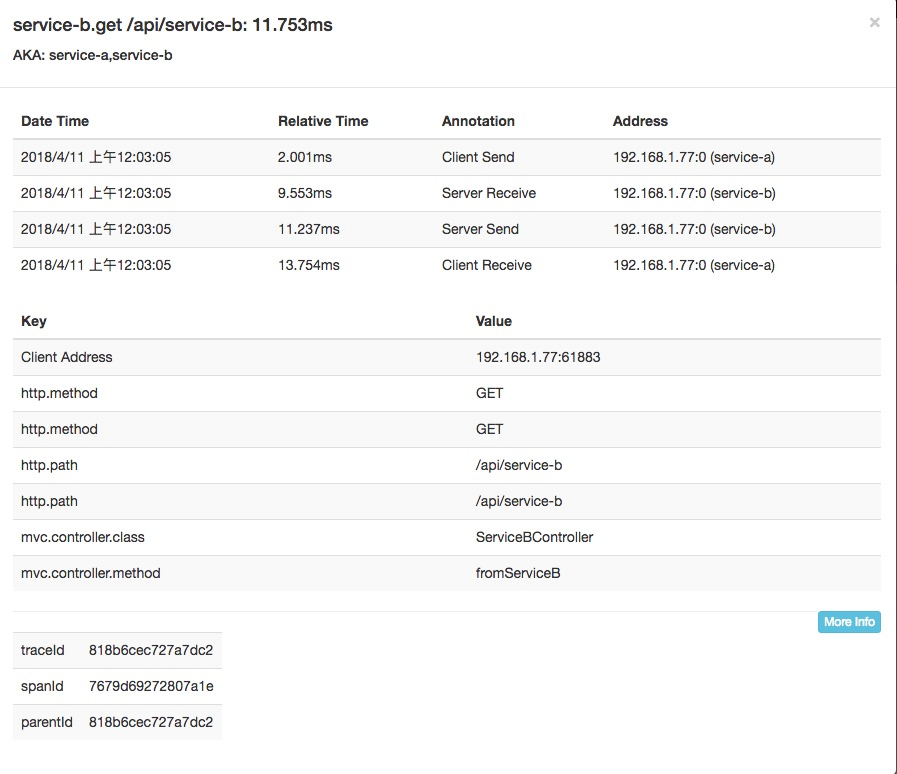Screen dimensions: 897x774
Task: Select the parentId value cell
Action: (x=151, y=722)
